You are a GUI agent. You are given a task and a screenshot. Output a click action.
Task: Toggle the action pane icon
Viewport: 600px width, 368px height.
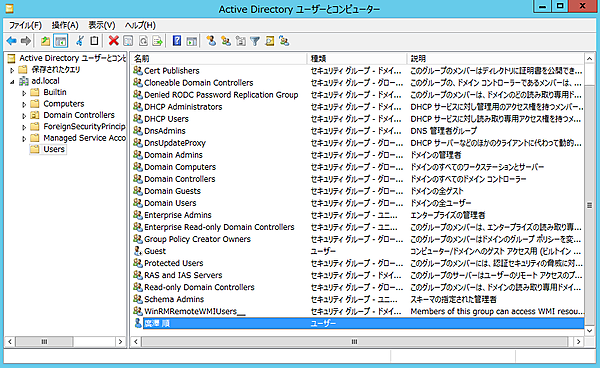pyautogui.click(x=192, y=41)
